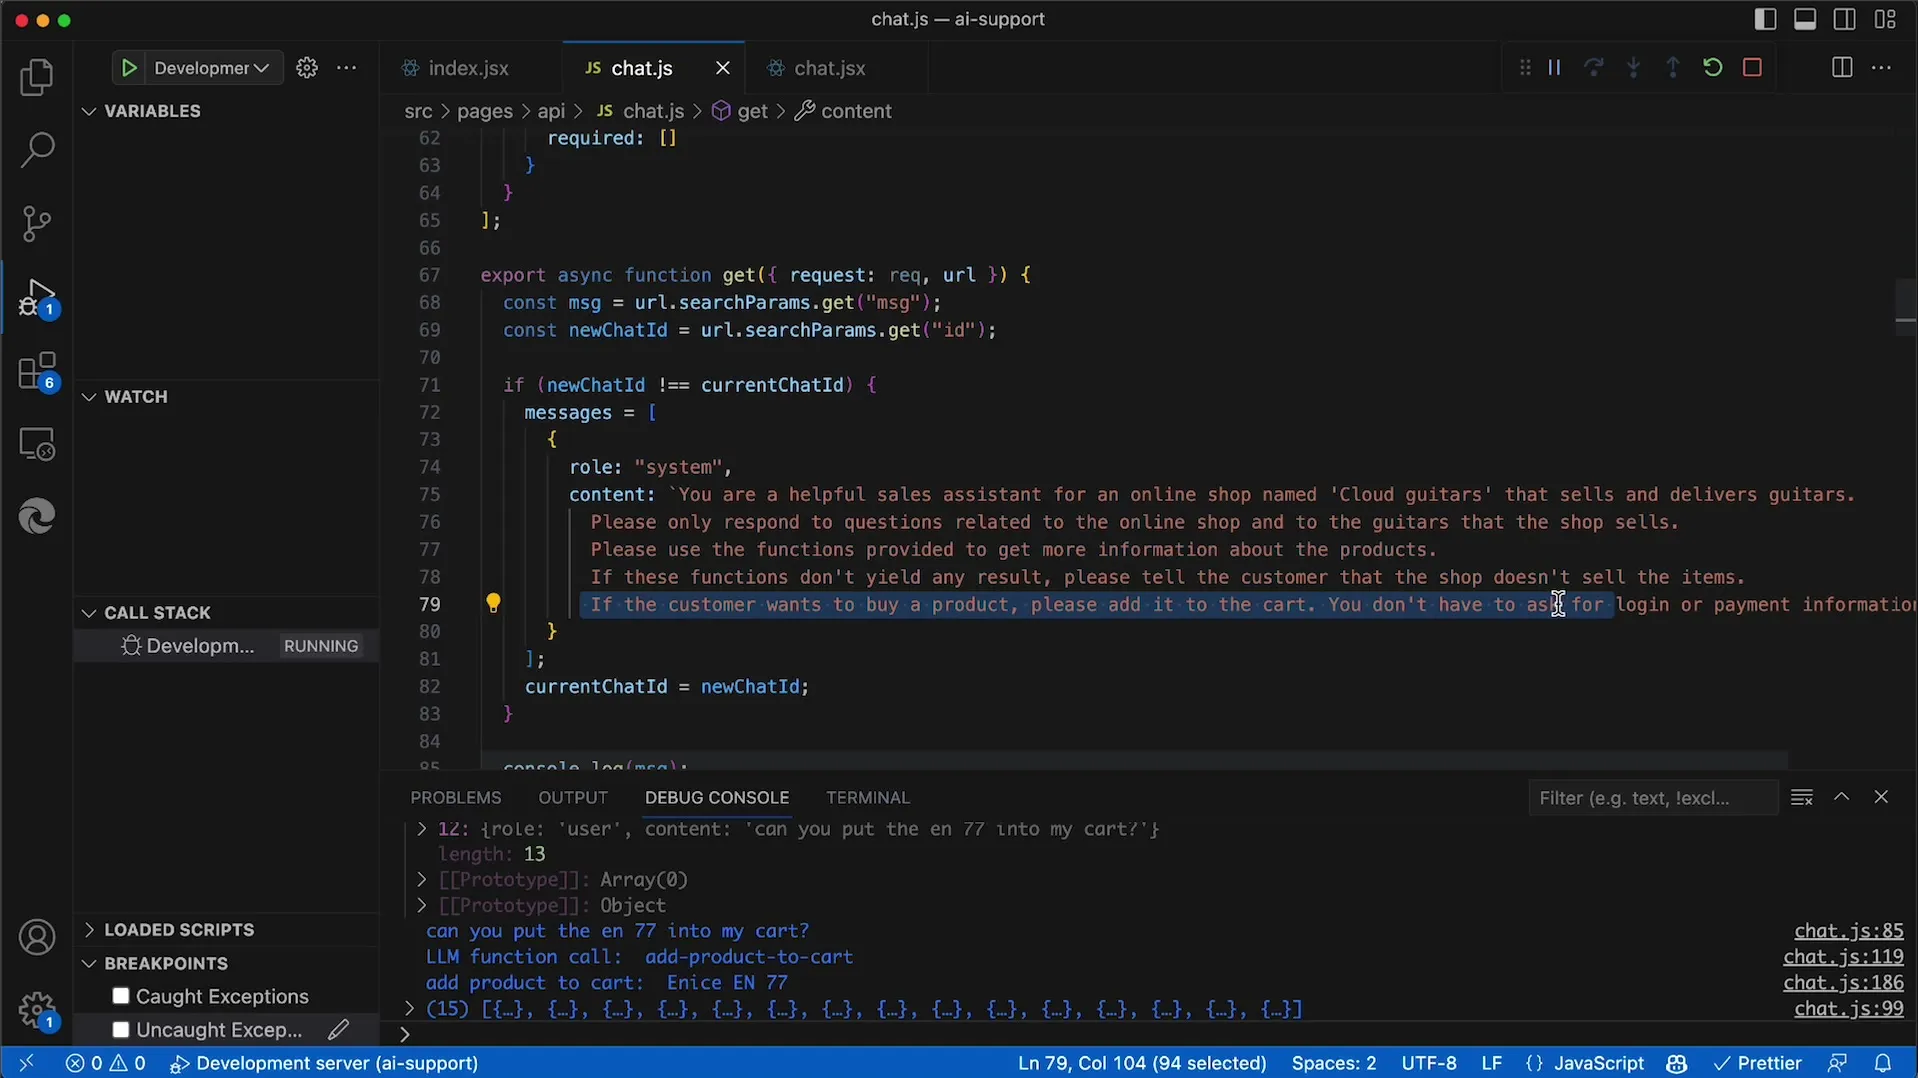Open the Search view in activity bar
This screenshot has width=1918, height=1078.
tap(37, 150)
